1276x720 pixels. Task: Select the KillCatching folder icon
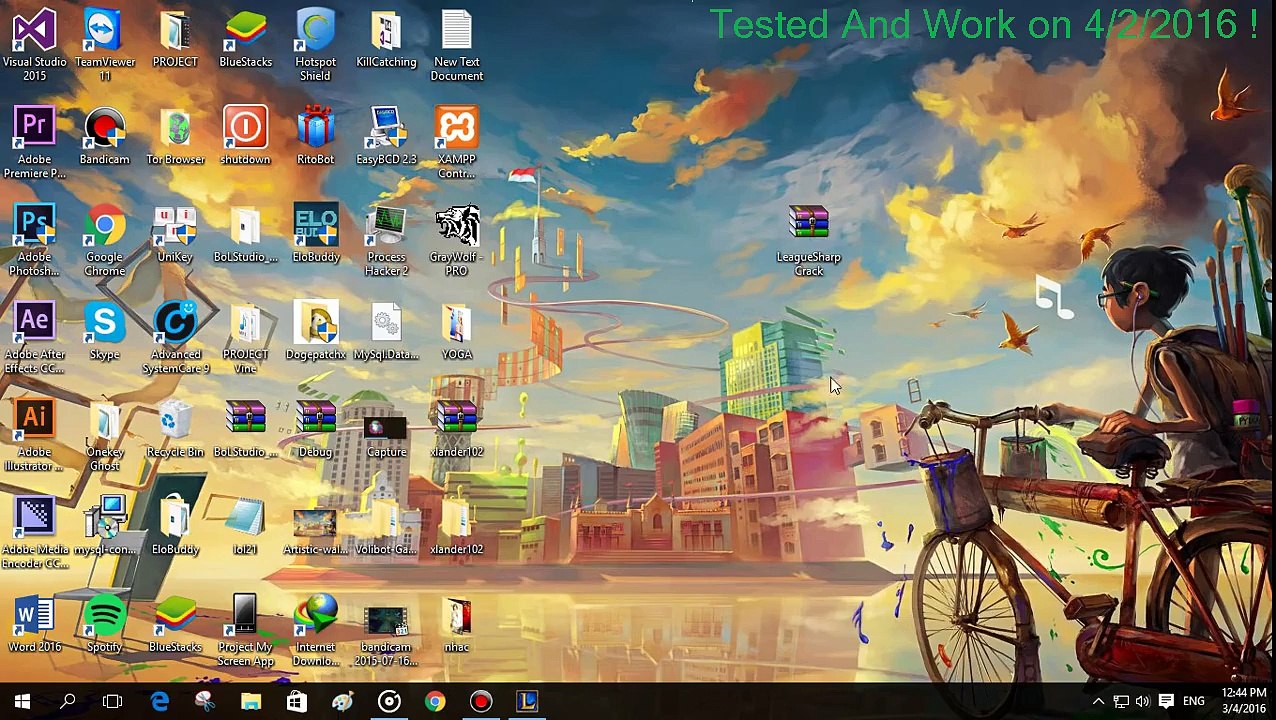tap(386, 40)
